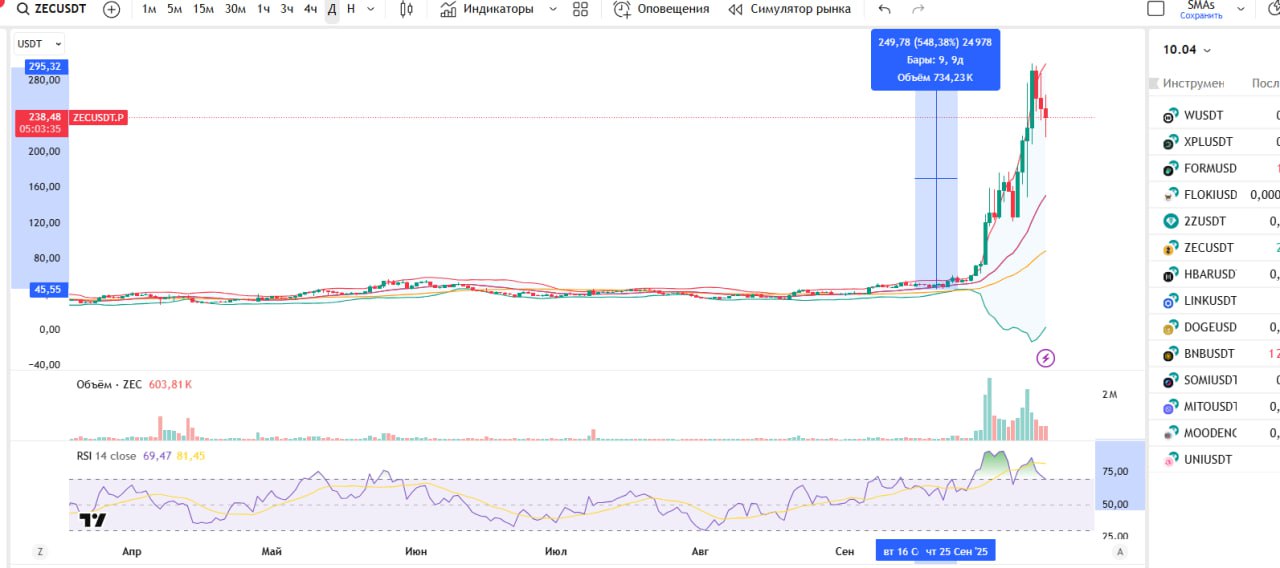Screen dimensions: 1280x568
Task: Click the ZECUSDT symbol search field
Action: point(46,9)
